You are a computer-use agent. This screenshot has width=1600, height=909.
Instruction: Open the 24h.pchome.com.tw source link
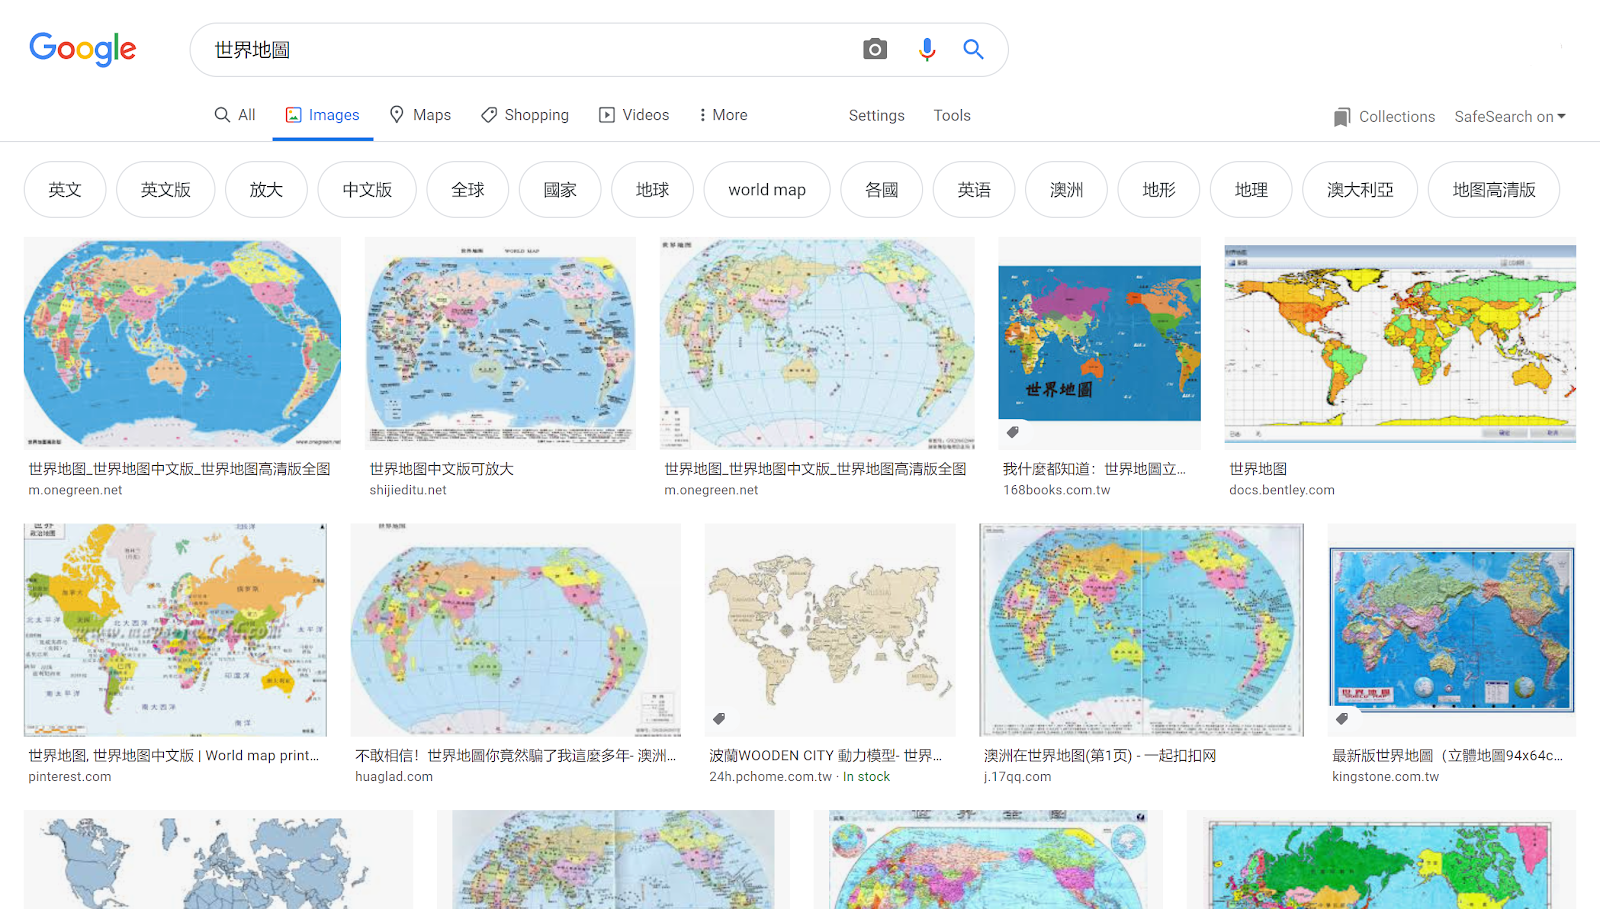(x=770, y=777)
